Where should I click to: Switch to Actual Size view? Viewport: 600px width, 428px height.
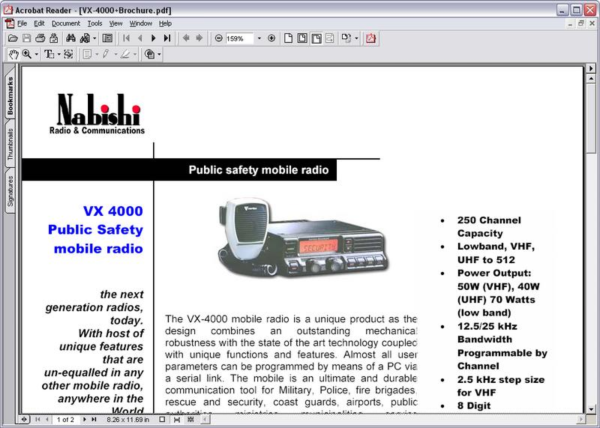point(288,38)
